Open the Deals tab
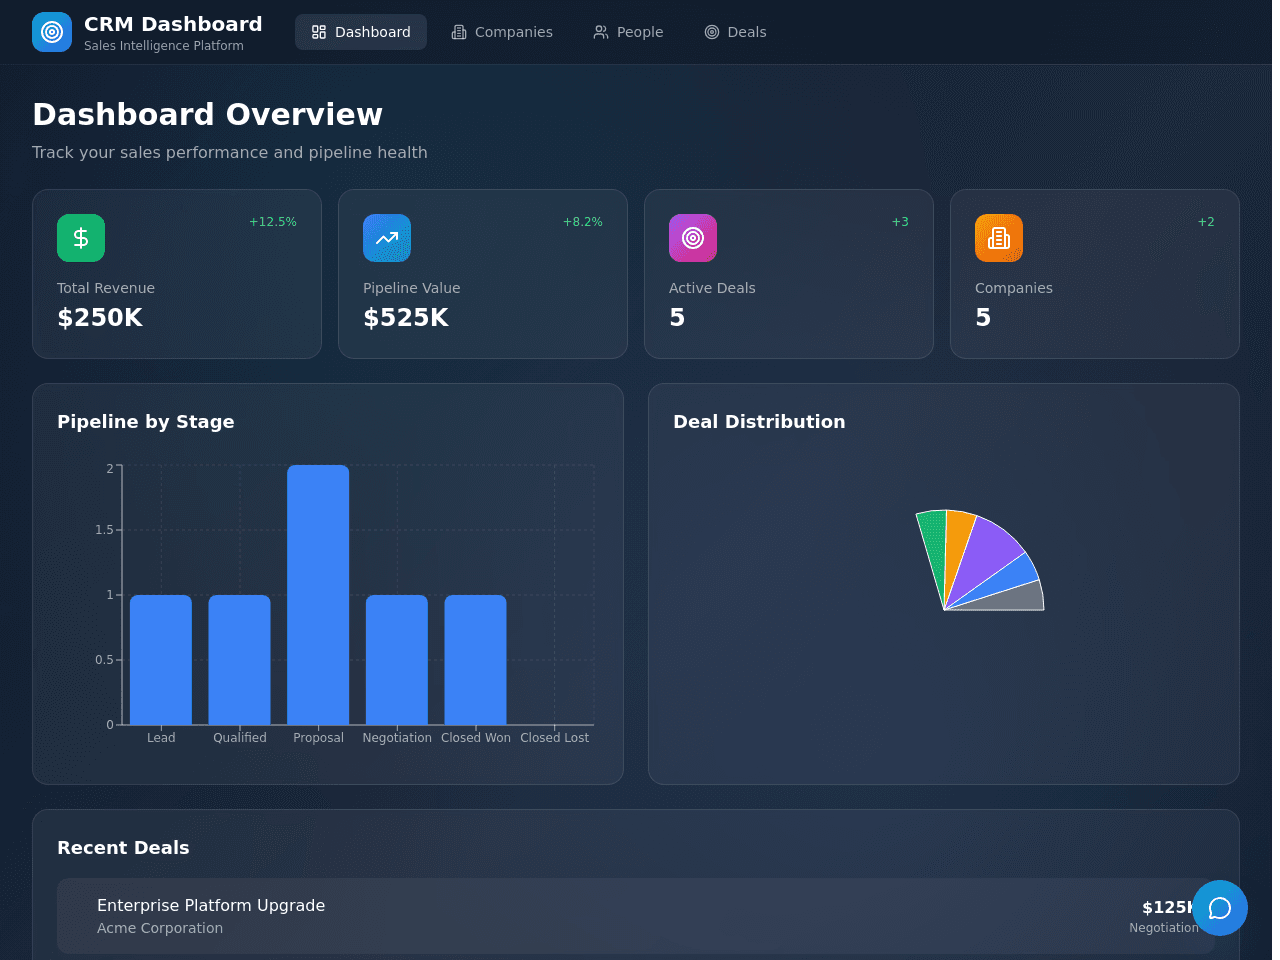This screenshot has width=1280, height=960. click(x=735, y=32)
